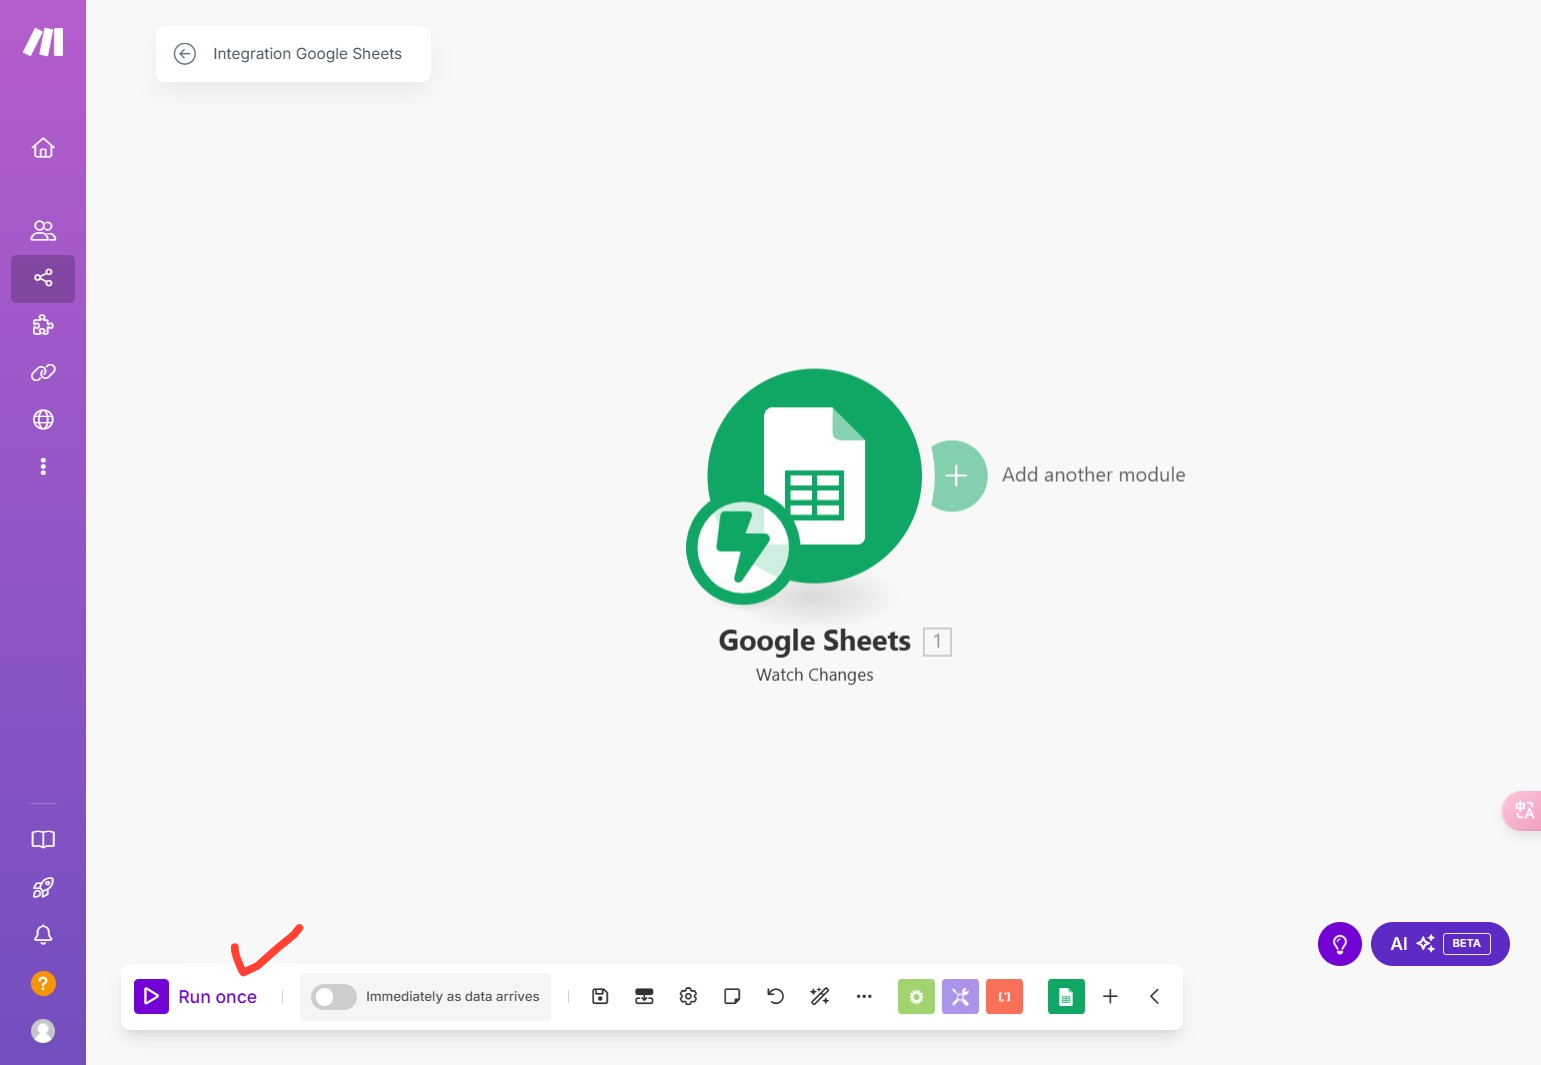Click the Add another module label

point(1093,476)
